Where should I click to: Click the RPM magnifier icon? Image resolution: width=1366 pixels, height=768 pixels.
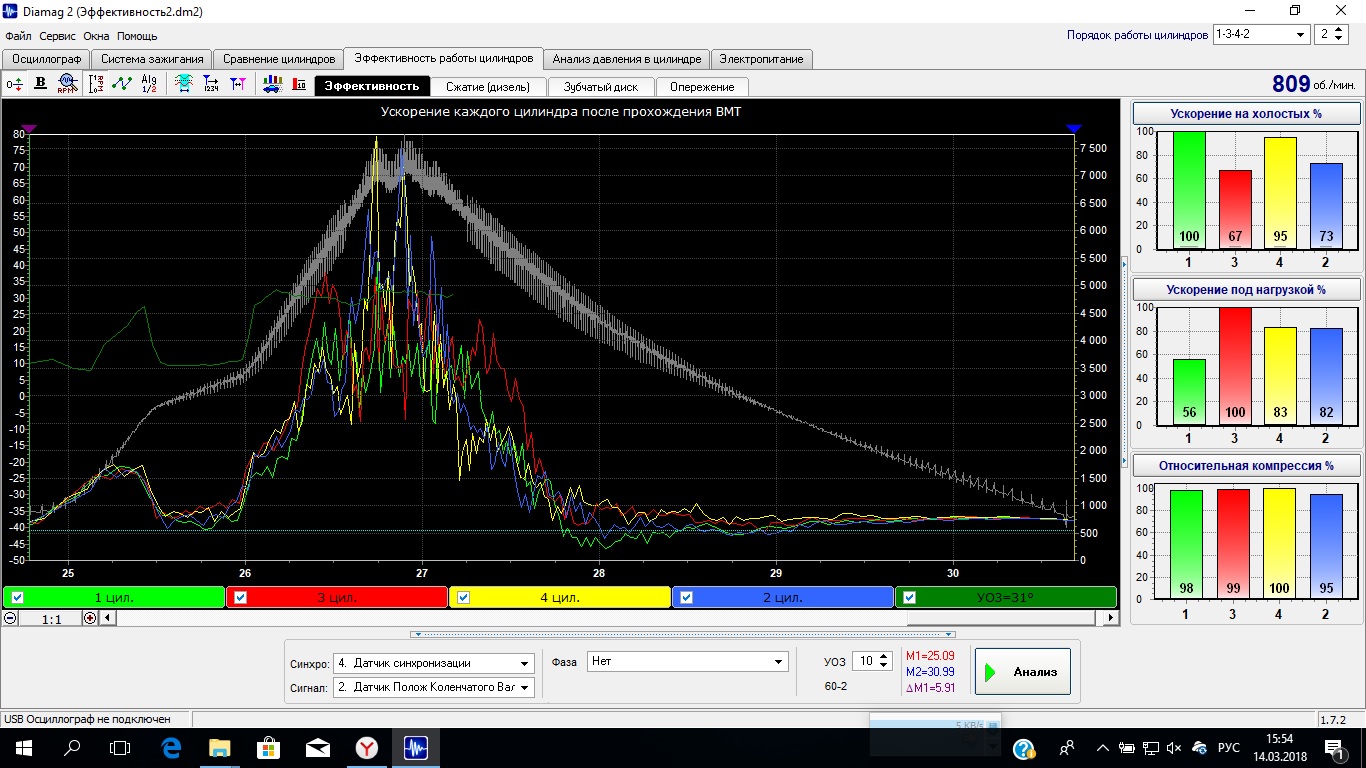click(x=67, y=84)
